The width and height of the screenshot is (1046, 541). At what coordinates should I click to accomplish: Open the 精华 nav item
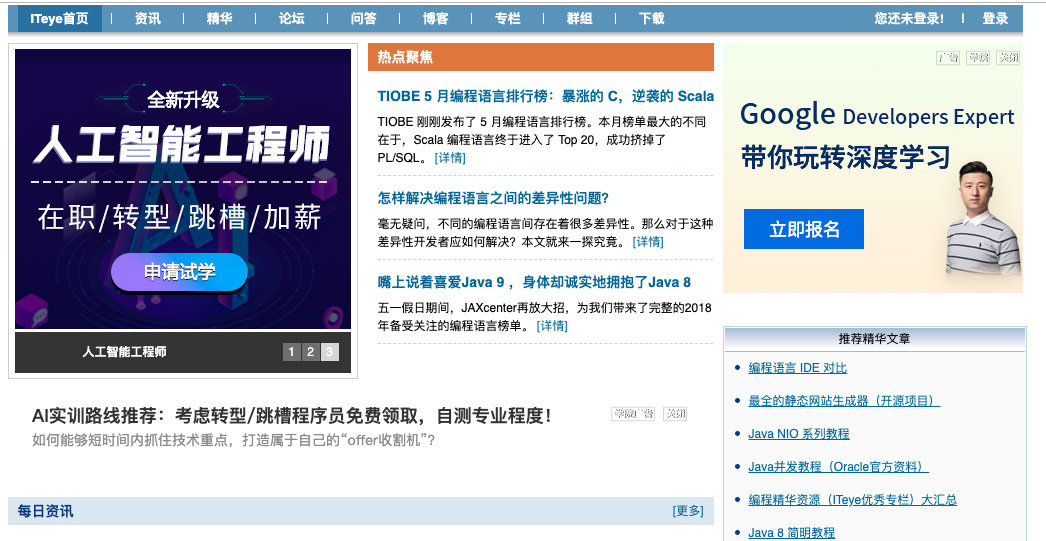(219, 19)
